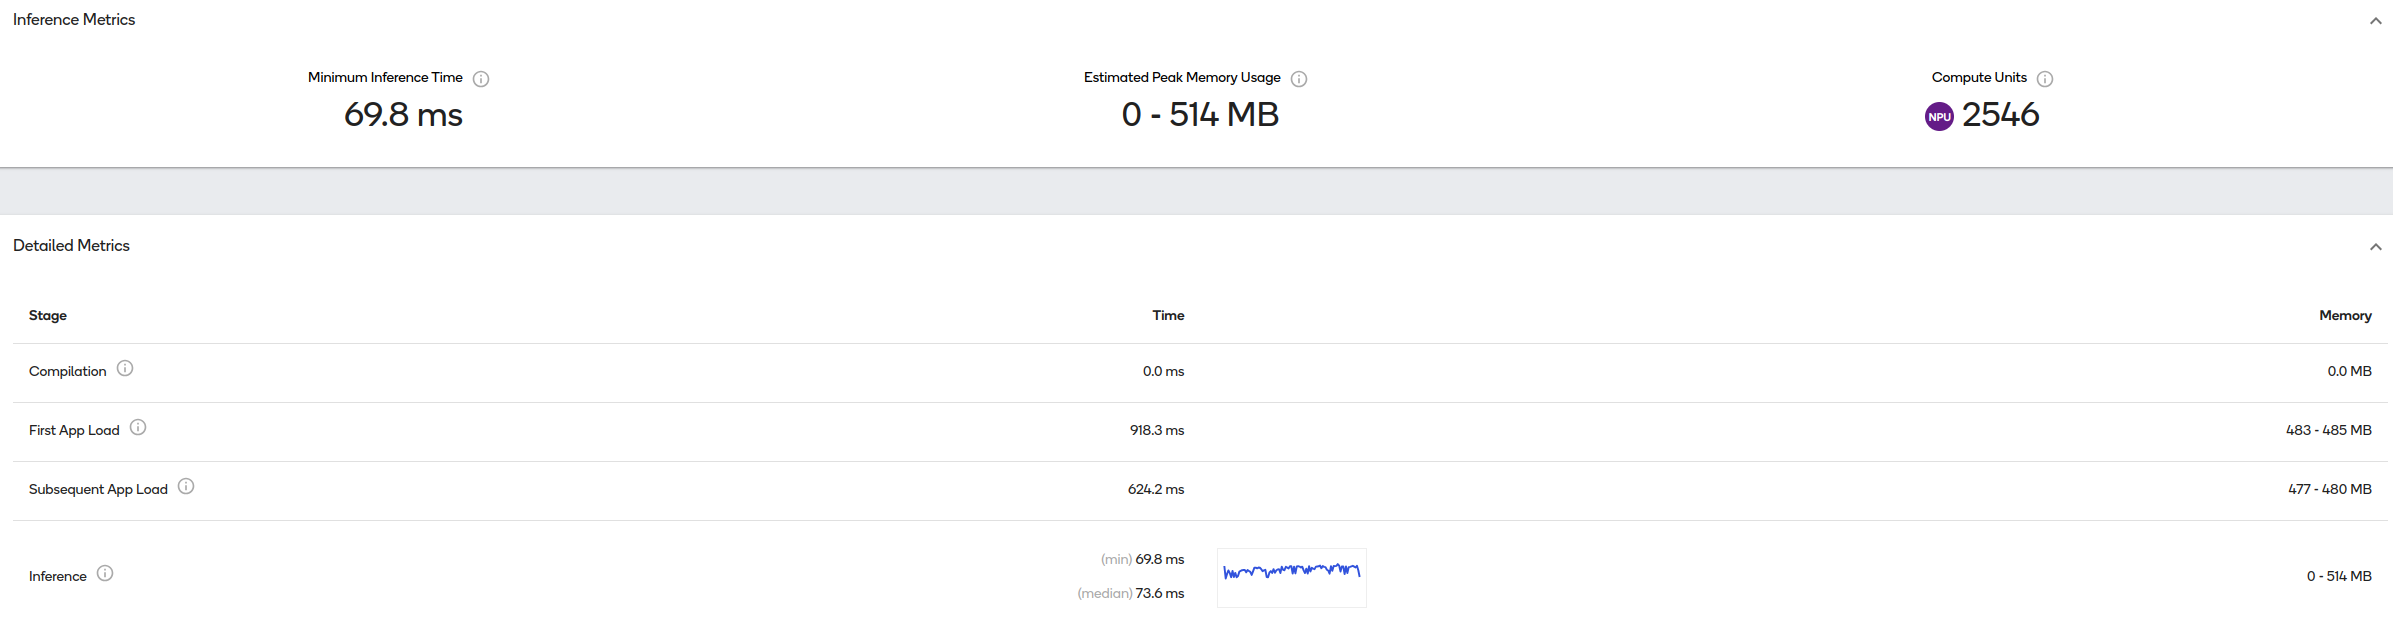Click the Subsequent App Load row label
The height and width of the screenshot is (638, 2393).
tap(98, 489)
